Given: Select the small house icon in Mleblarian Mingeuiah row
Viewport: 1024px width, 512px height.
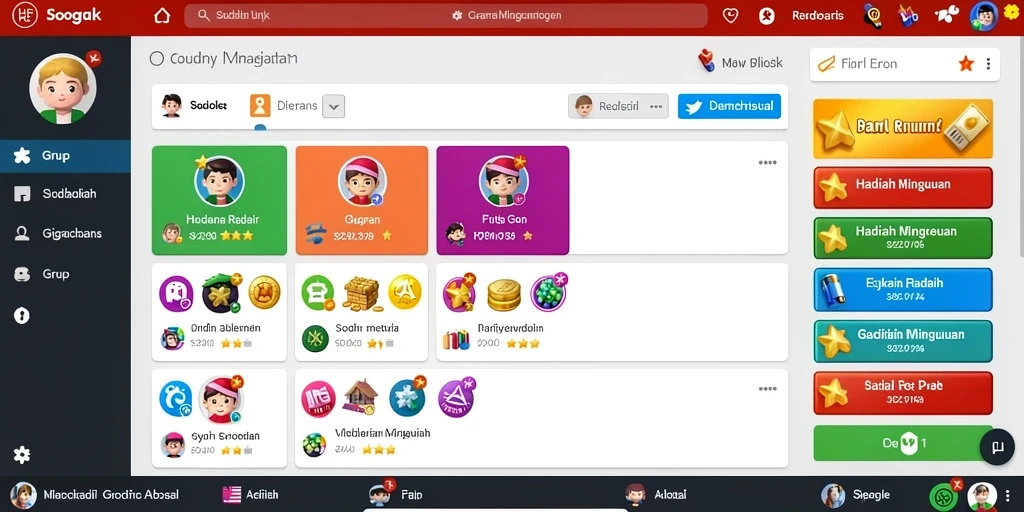Looking at the screenshot, I should pyautogui.click(x=361, y=397).
